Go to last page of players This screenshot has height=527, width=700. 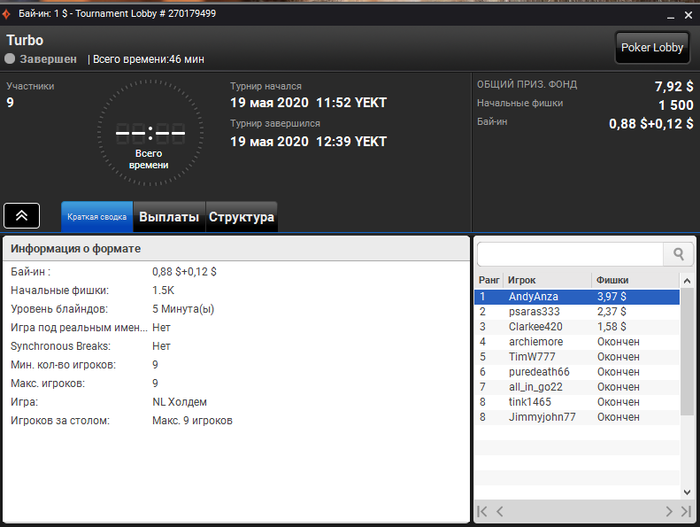[x=686, y=511]
